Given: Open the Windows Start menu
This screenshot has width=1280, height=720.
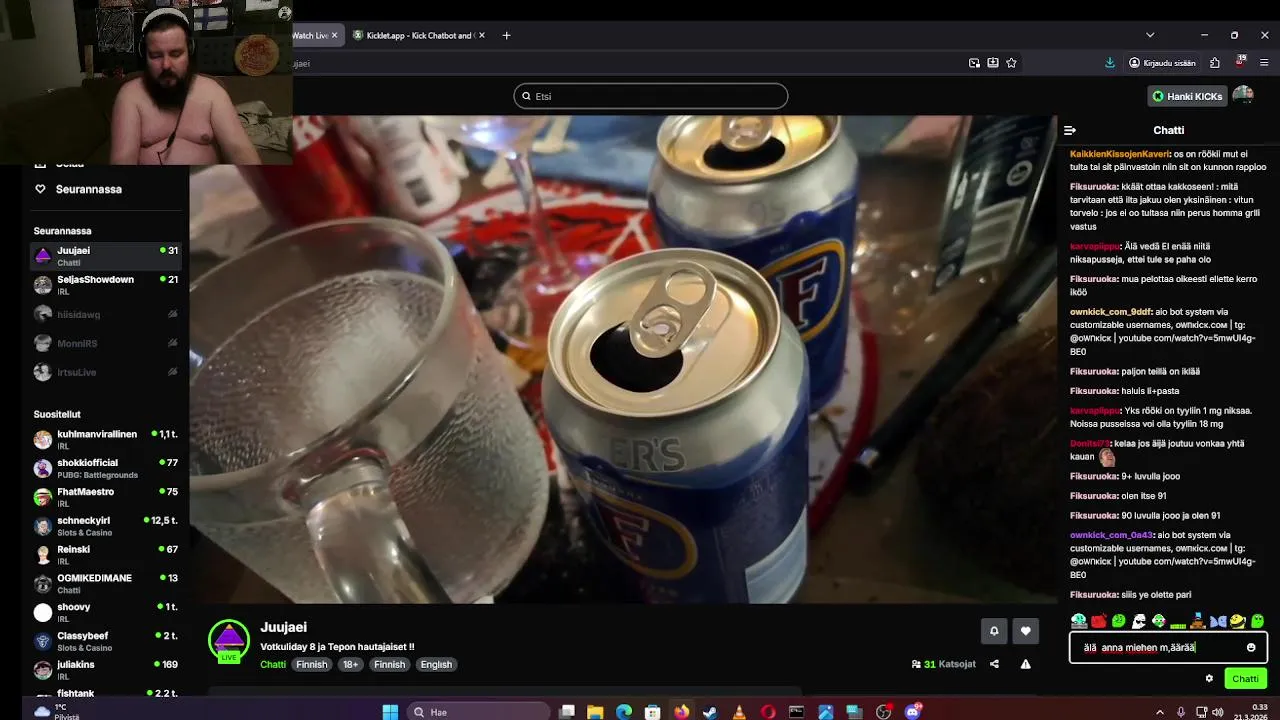Looking at the screenshot, I should tap(390, 712).
